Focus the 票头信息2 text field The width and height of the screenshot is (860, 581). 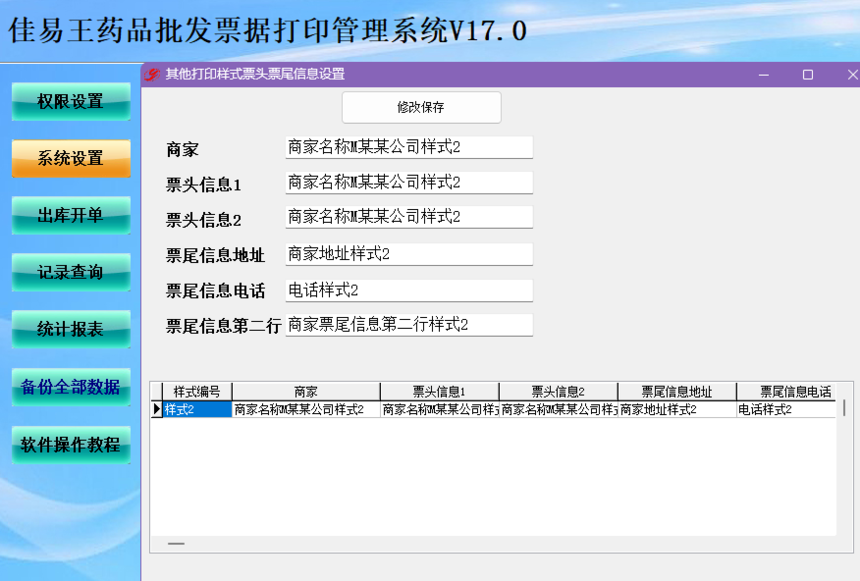point(409,217)
